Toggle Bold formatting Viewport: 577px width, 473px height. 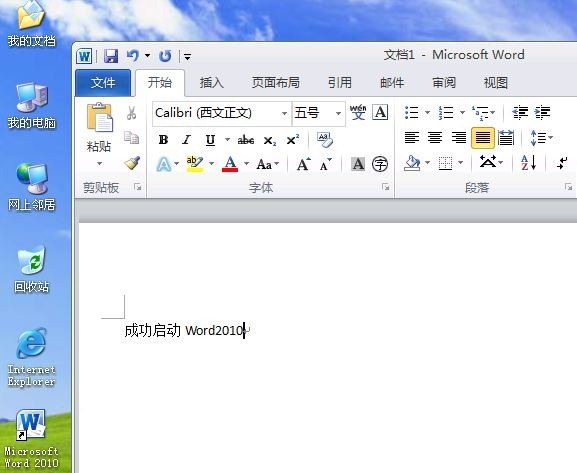tap(163, 140)
